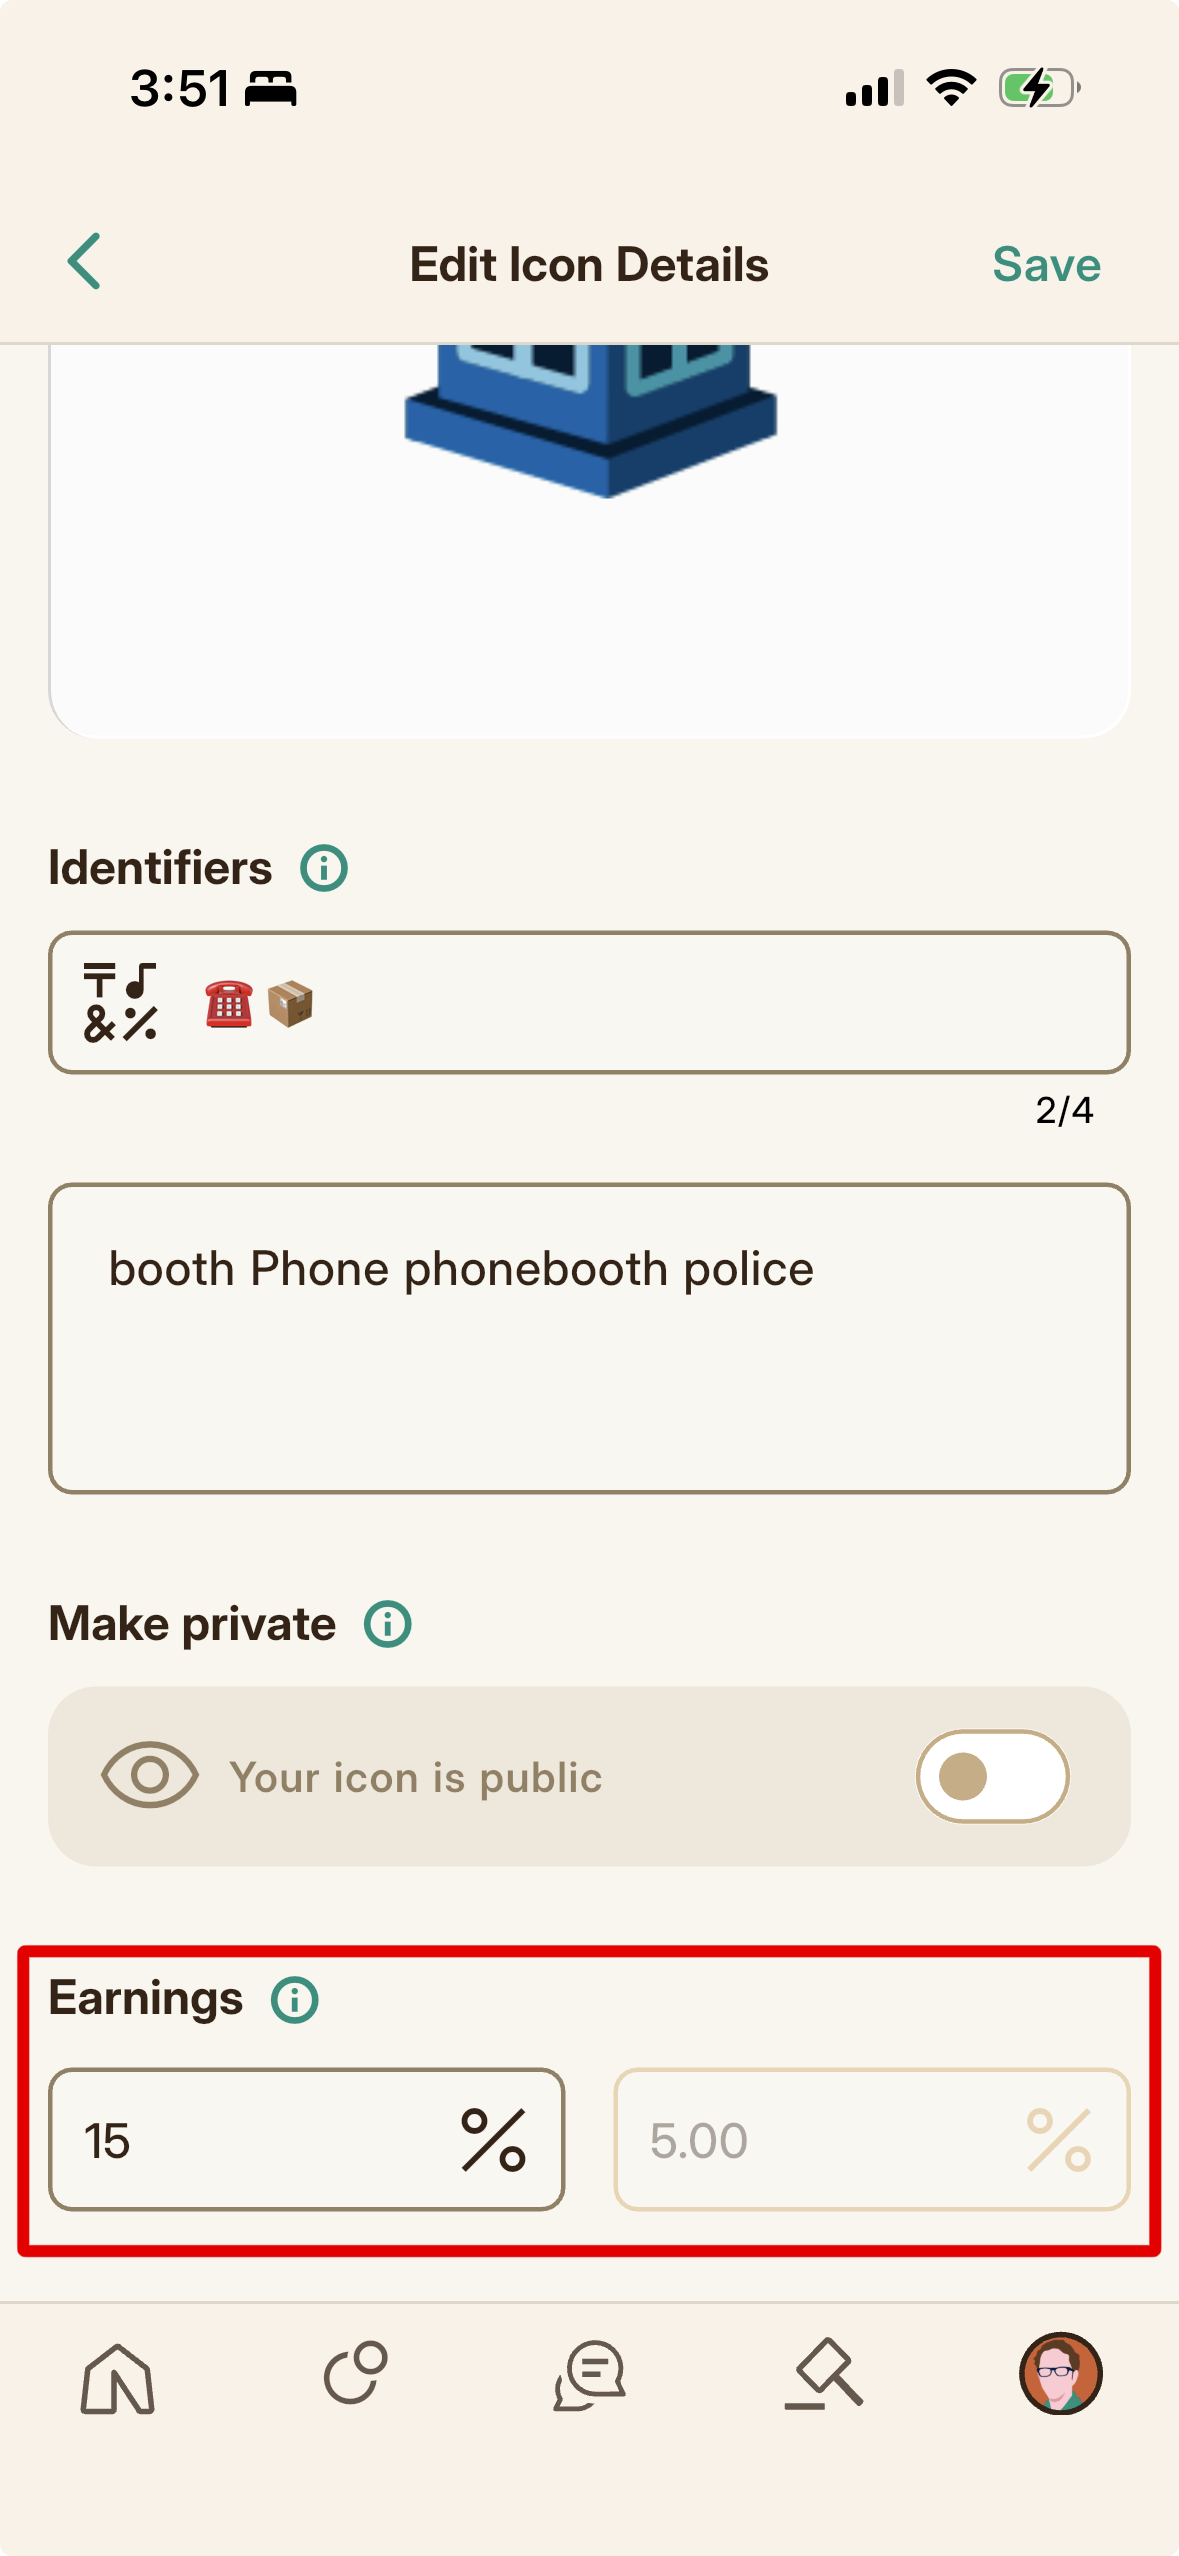Image resolution: width=1179 pixels, height=2556 pixels.
Task: Open Earnings info tooltip
Action: tap(295, 2000)
